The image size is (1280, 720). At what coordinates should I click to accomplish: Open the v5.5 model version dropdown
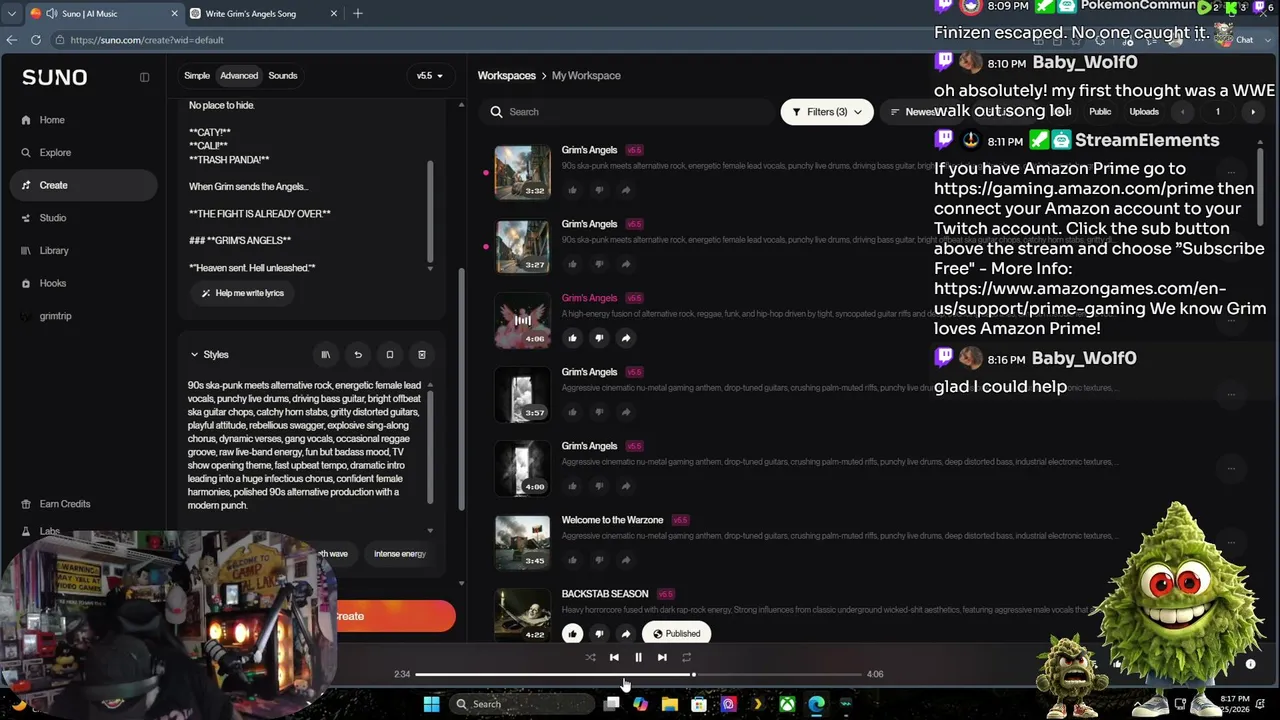click(x=430, y=76)
